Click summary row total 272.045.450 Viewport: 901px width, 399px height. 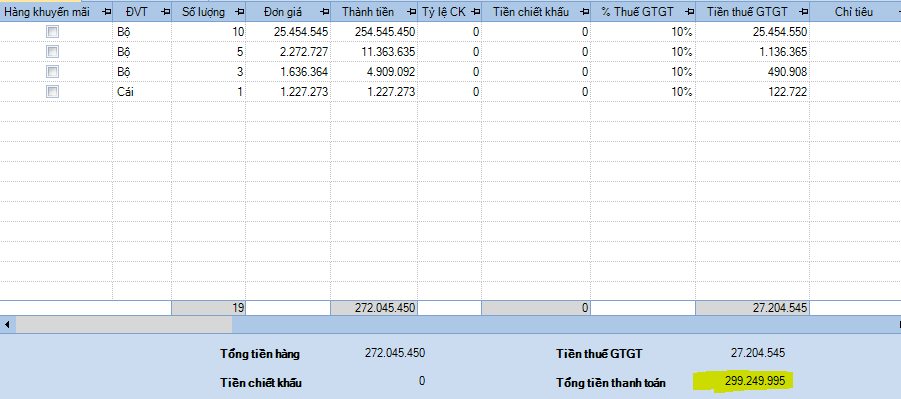[374, 308]
